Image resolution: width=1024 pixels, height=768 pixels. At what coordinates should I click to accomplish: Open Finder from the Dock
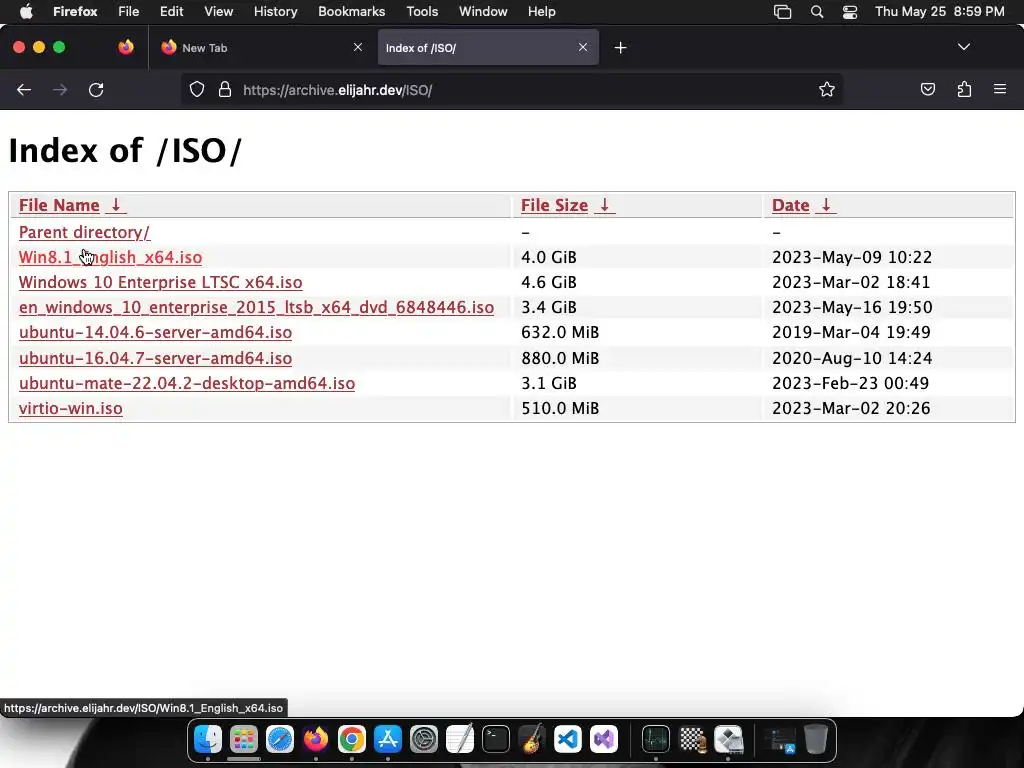point(208,739)
